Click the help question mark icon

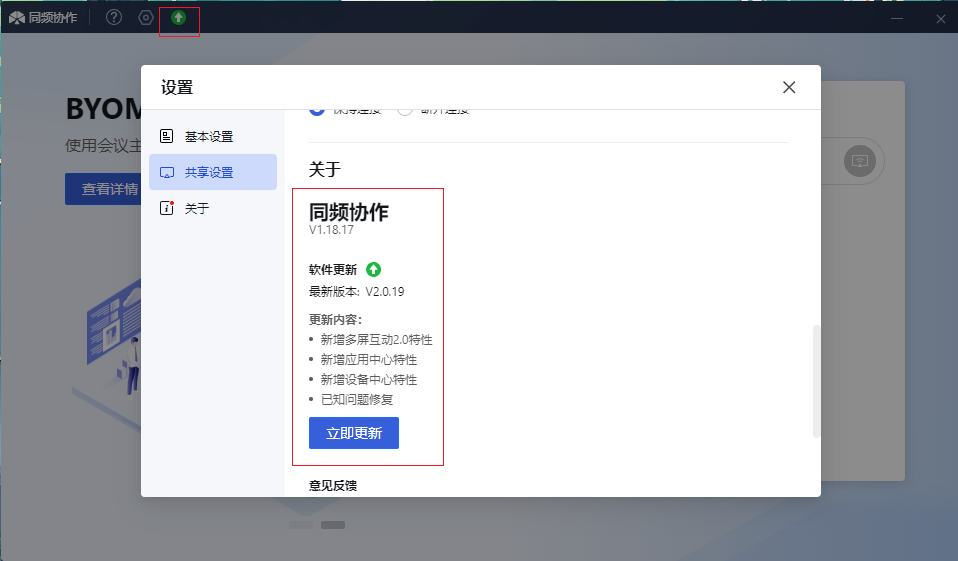coord(114,17)
